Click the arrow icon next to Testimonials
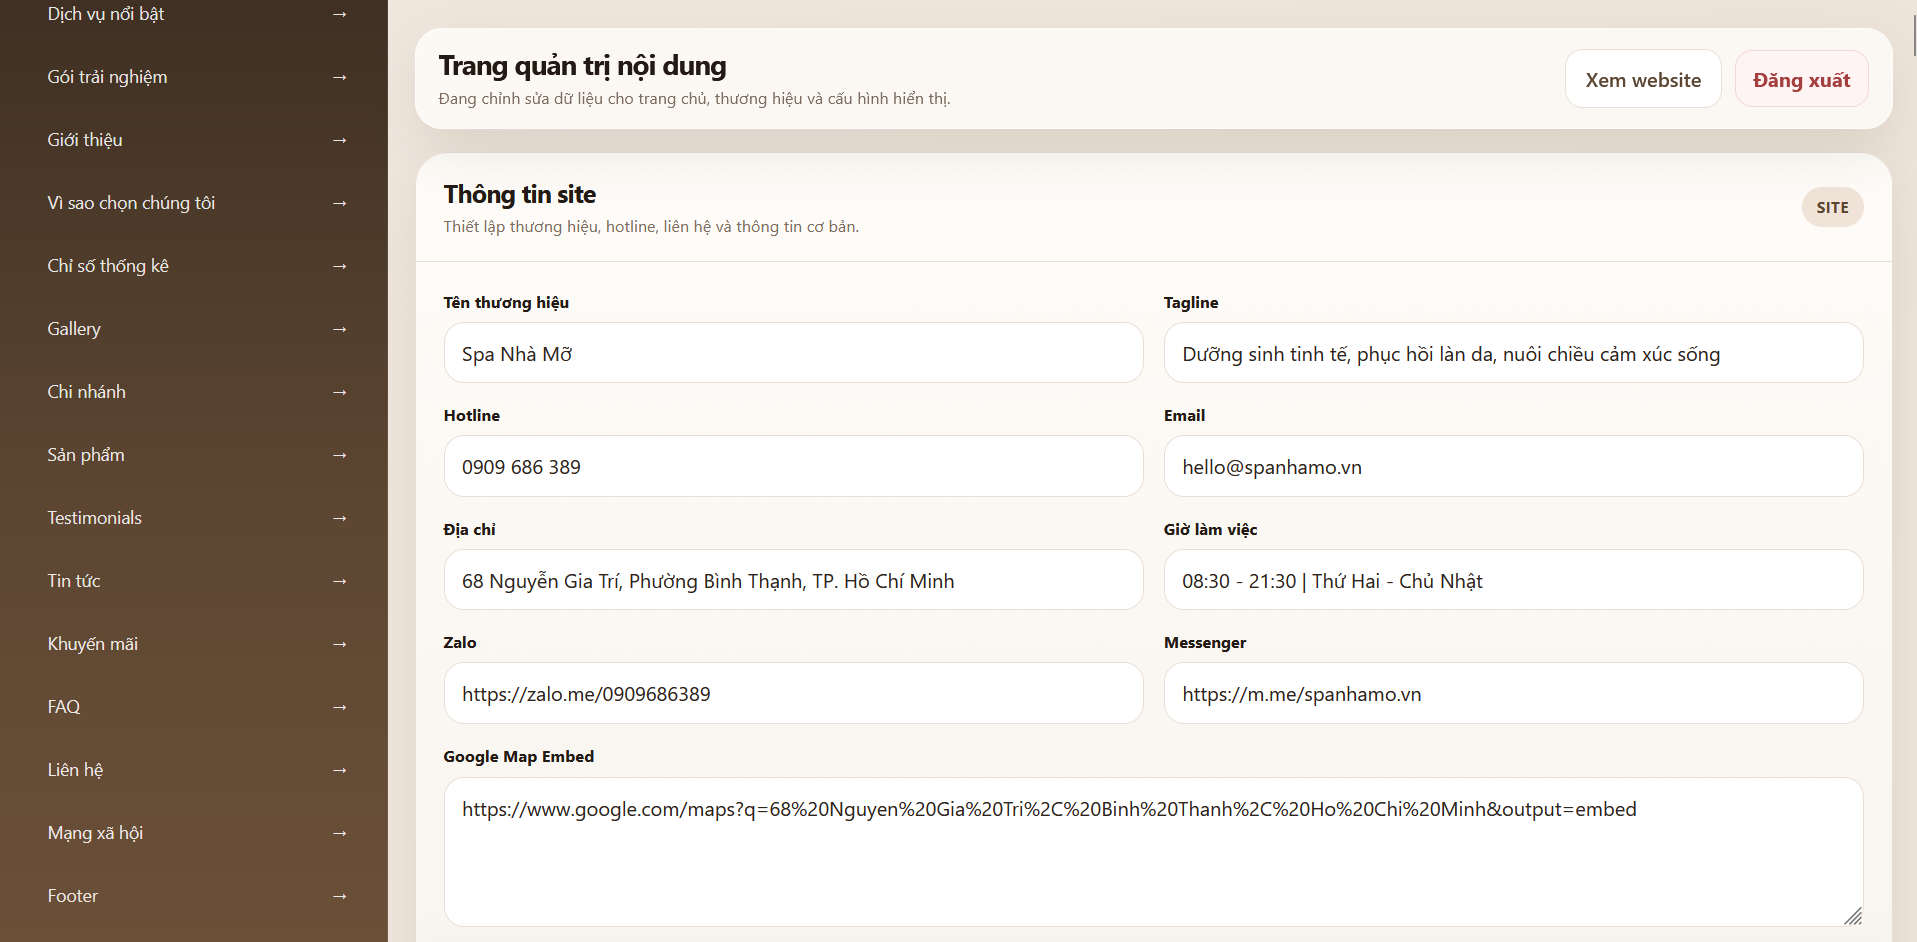The width and height of the screenshot is (1917, 942). click(x=339, y=518)
